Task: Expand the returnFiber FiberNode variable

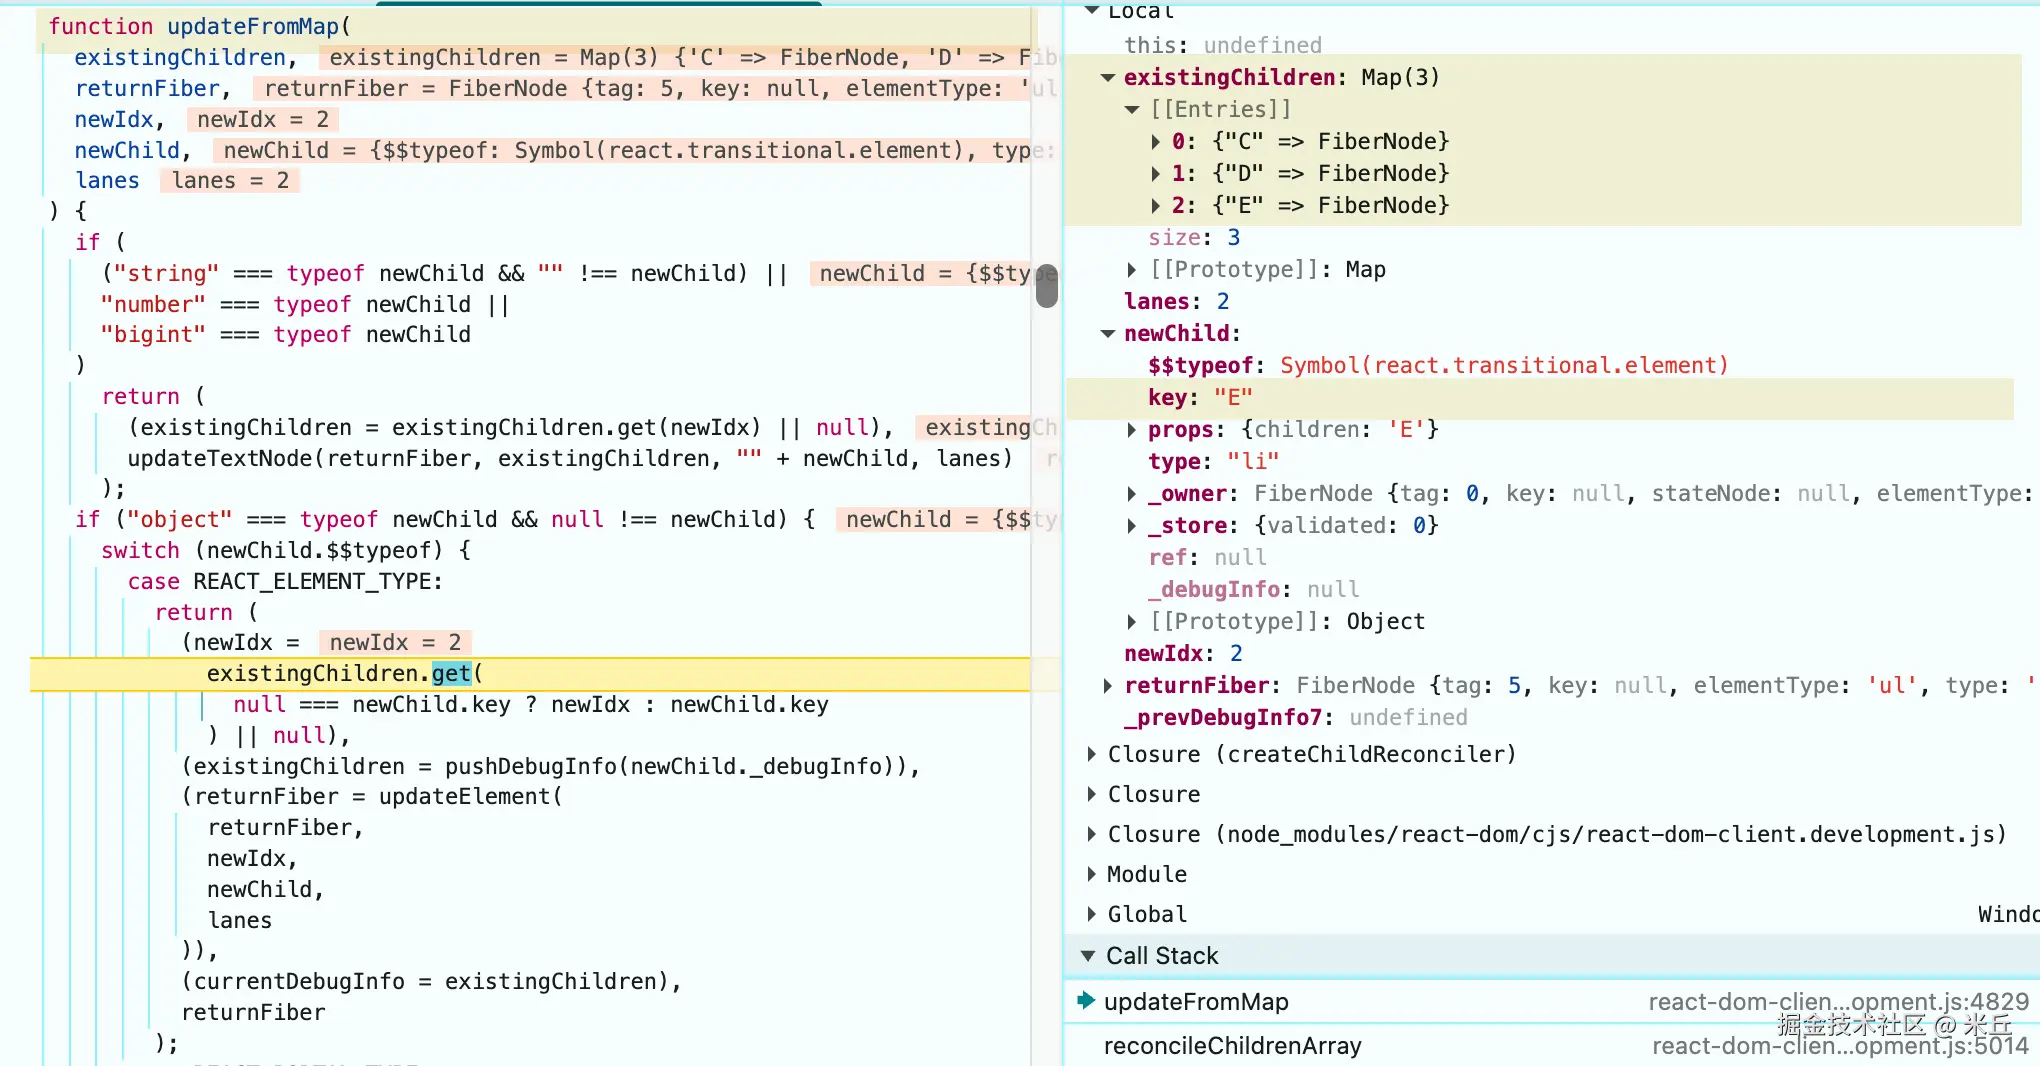Action: click(1108, 686)
